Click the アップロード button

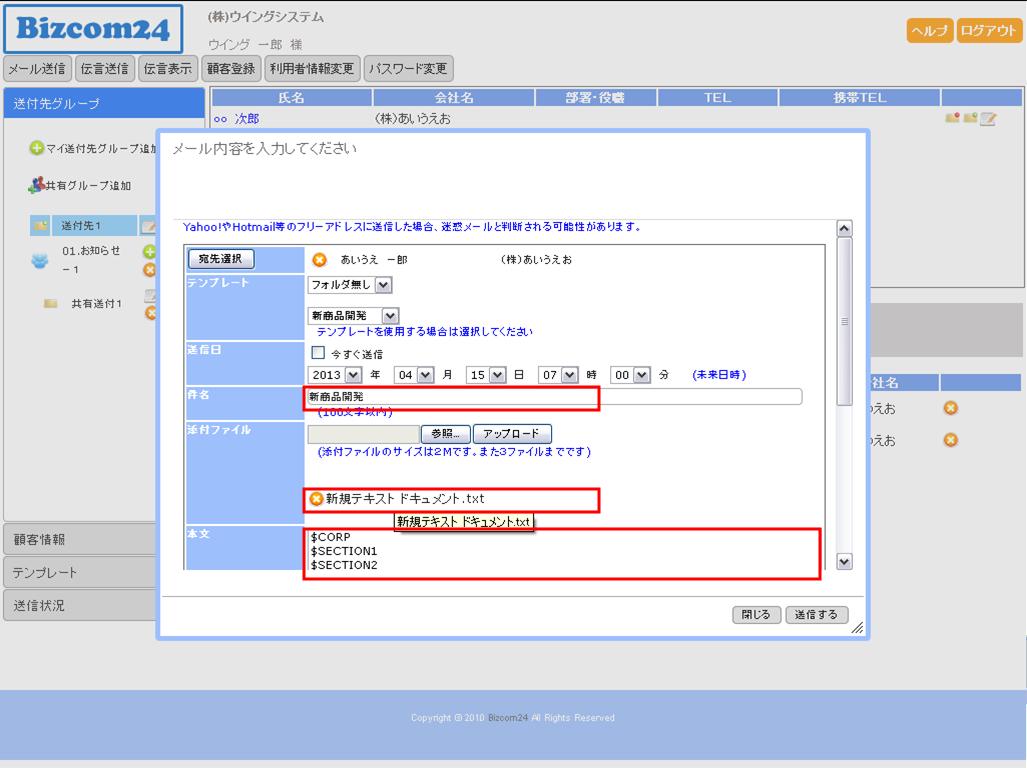coord(512,434)
